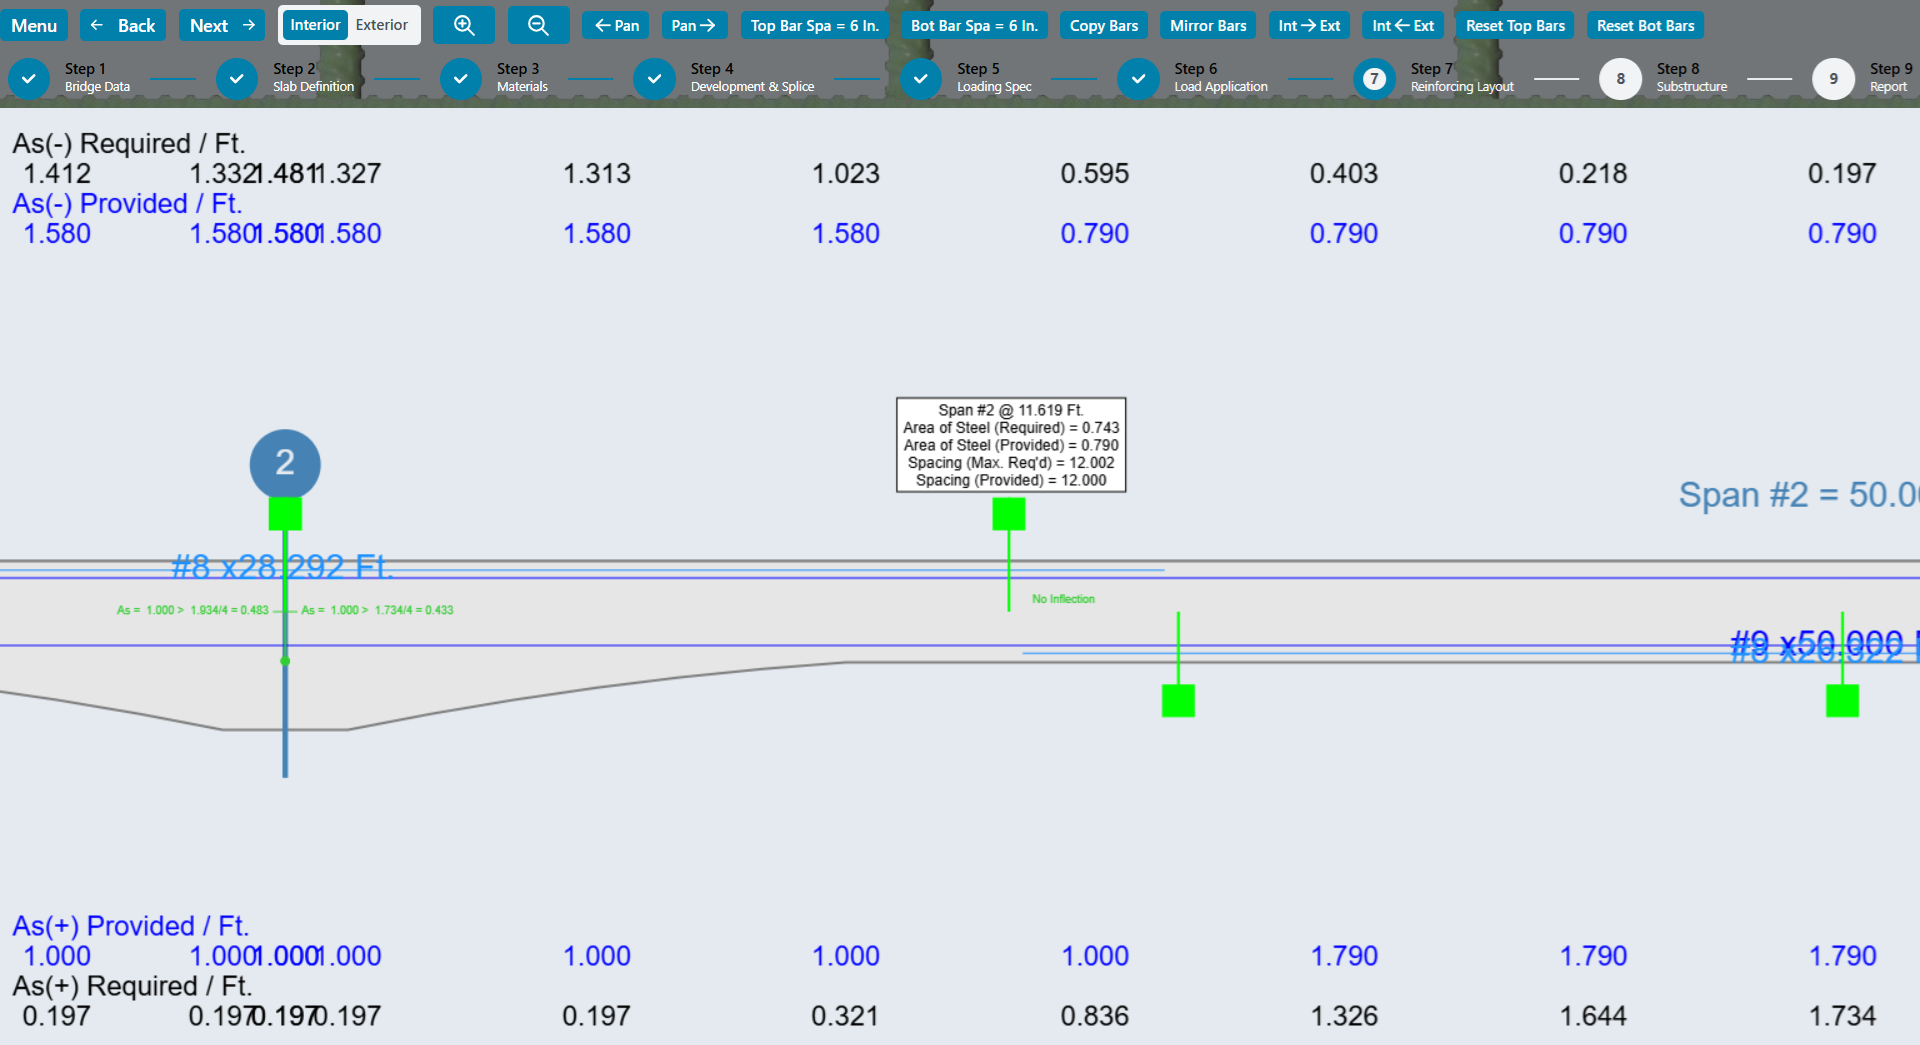Image resolution: width=1920 pixels, height=1045 pixels.
Task: Click the support 2 circle marker
Action: pyautogui.click(x=285, y=463)
